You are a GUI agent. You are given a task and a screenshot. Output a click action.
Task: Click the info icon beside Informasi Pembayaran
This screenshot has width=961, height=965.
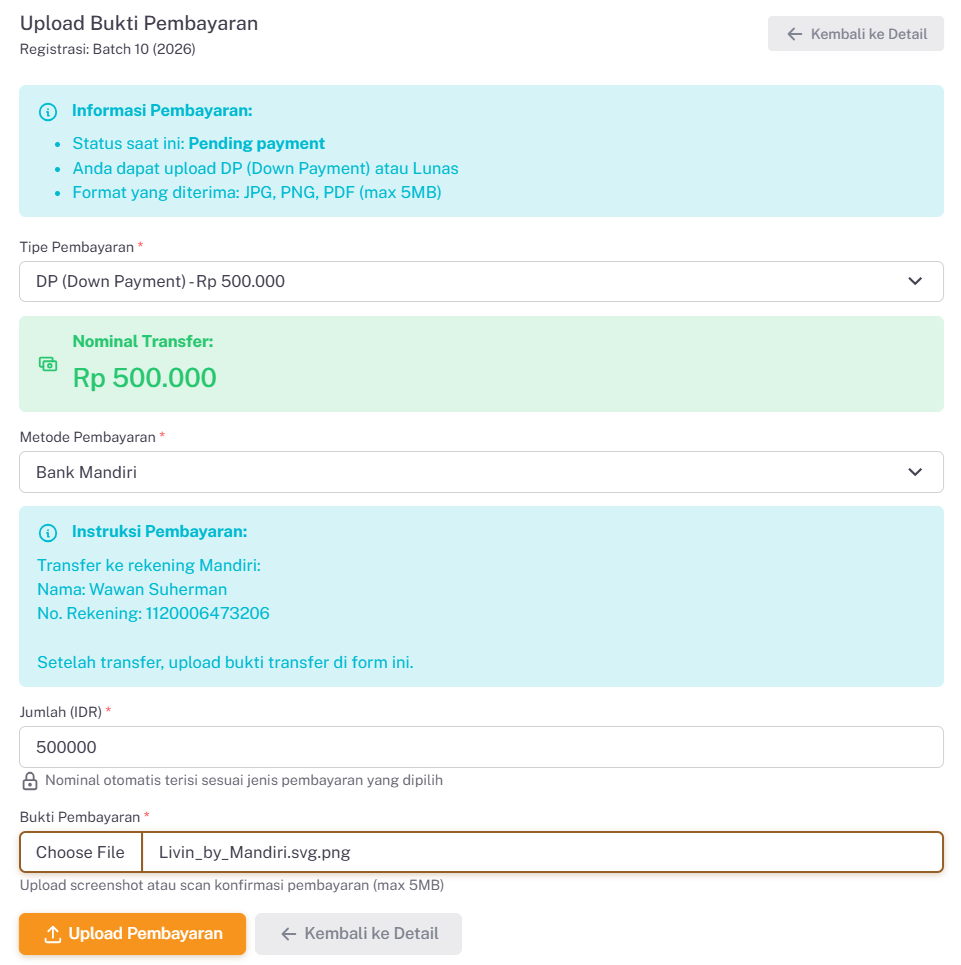point(47,112)
